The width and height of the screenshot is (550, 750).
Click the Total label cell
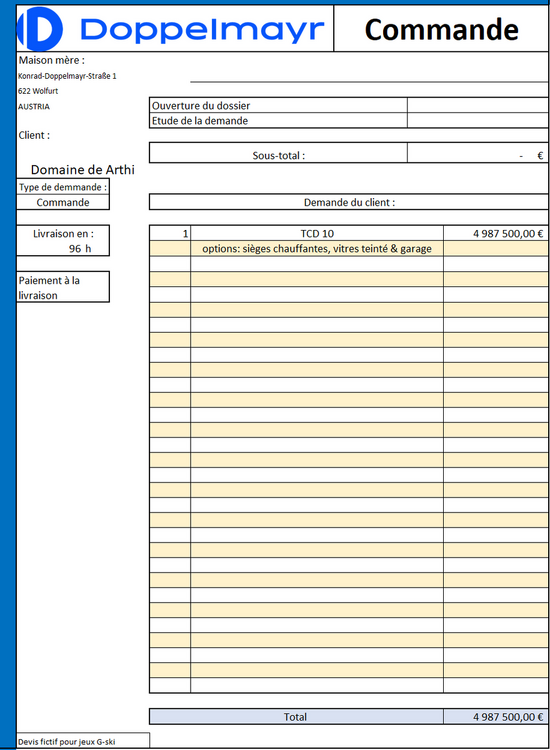pos(296,717)
